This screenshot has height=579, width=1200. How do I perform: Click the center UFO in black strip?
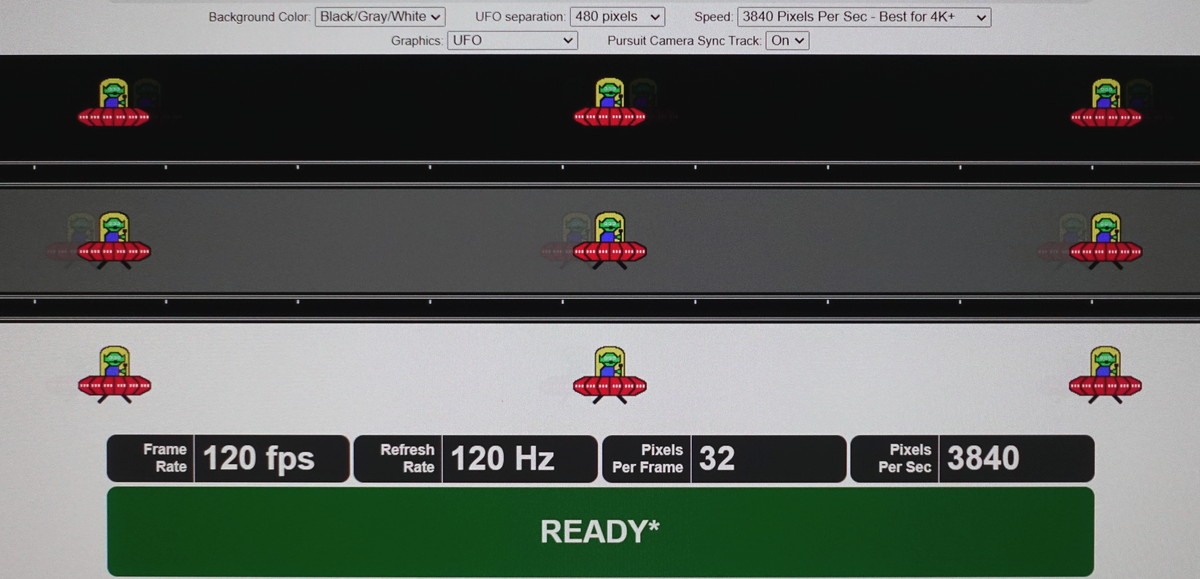pos(609,103)
